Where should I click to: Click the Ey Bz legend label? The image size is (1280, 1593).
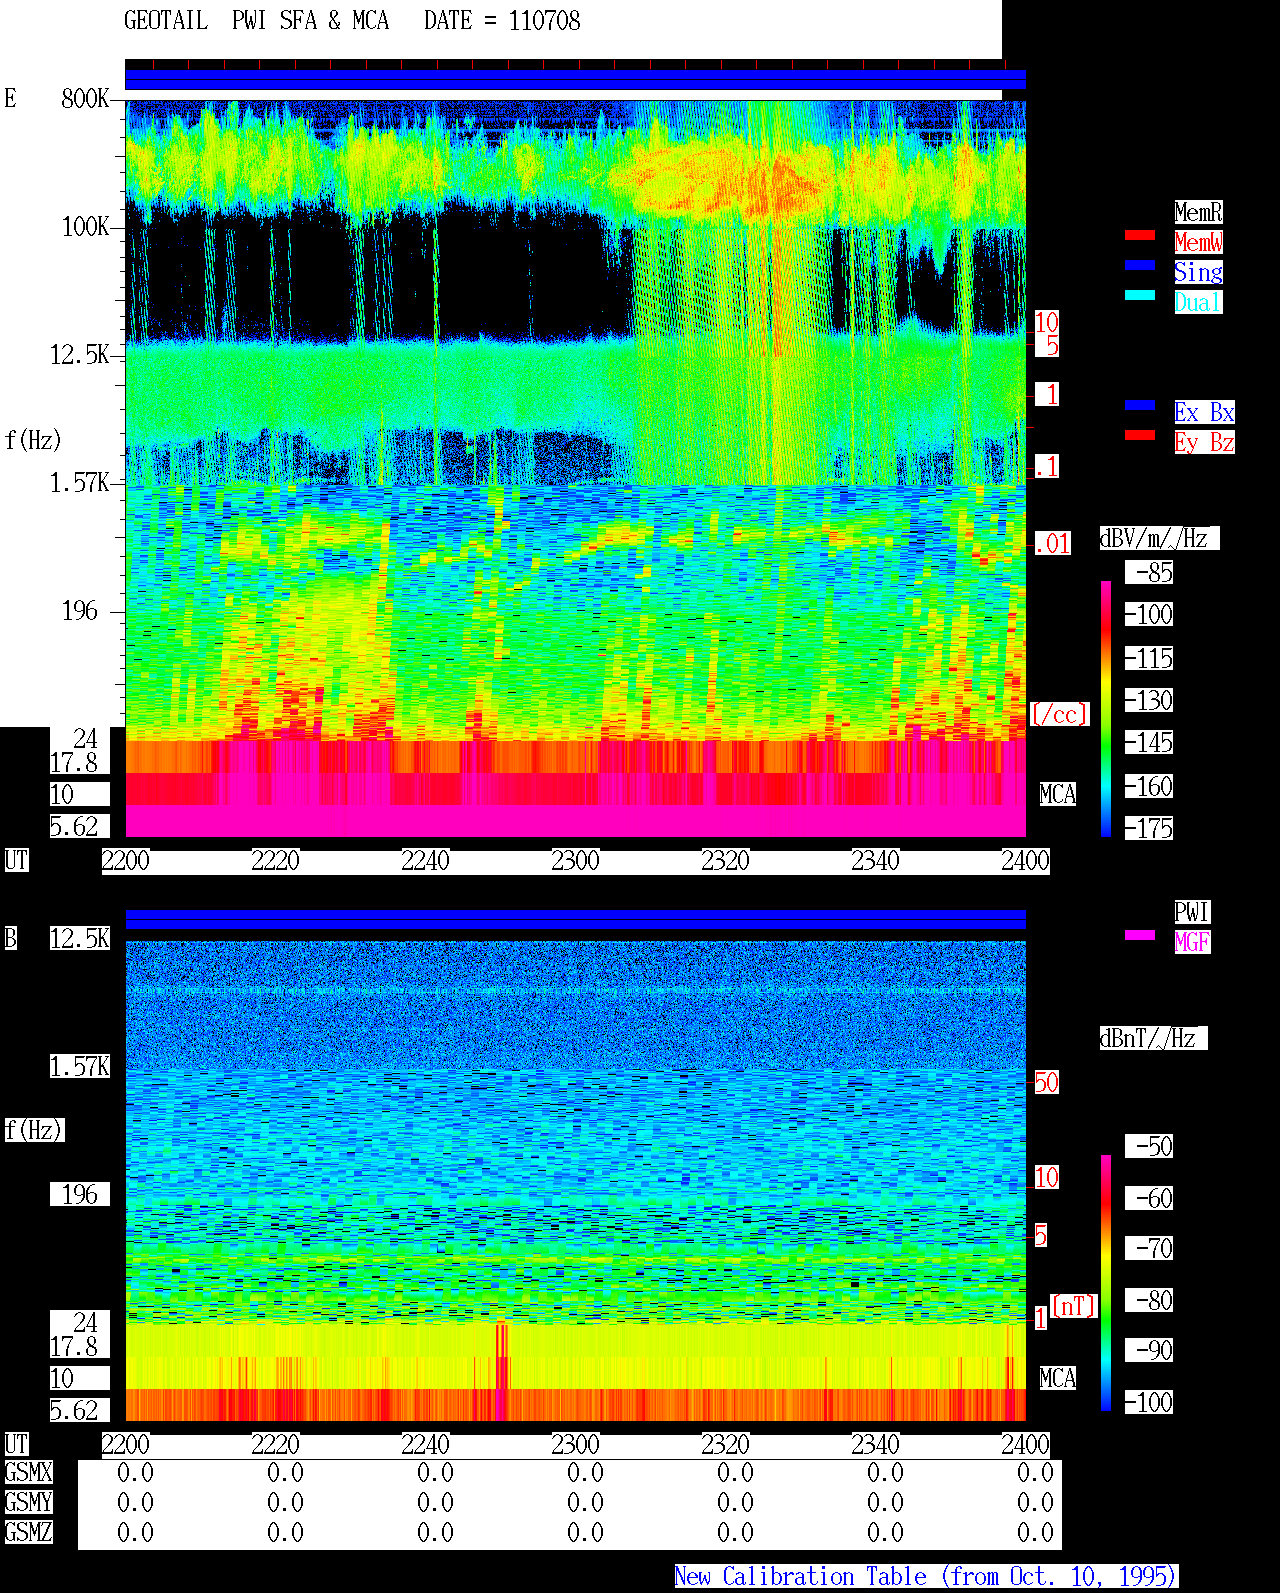click(x=1204, y=442)
